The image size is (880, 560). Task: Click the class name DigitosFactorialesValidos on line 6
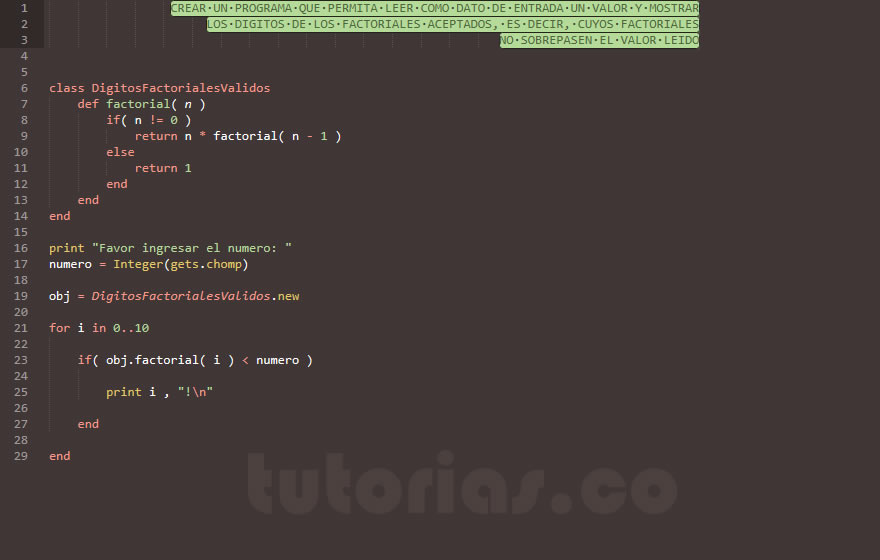tap(181, 88)
